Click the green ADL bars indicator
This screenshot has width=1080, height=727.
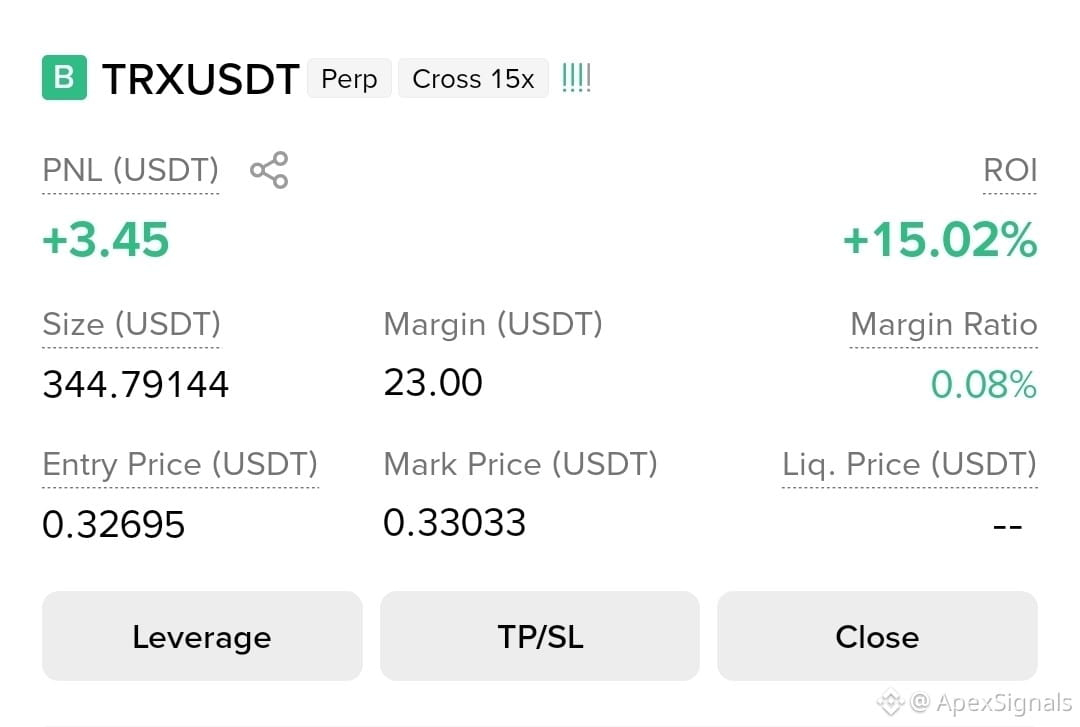(x=577, y=78)
